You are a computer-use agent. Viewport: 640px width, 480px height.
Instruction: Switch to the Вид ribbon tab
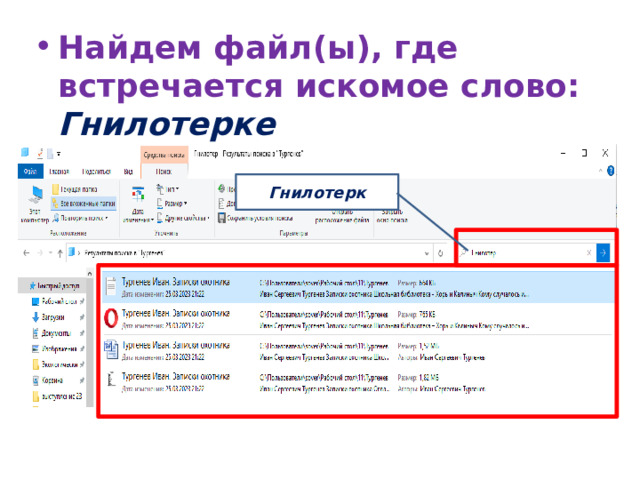(x=128, y=171)
